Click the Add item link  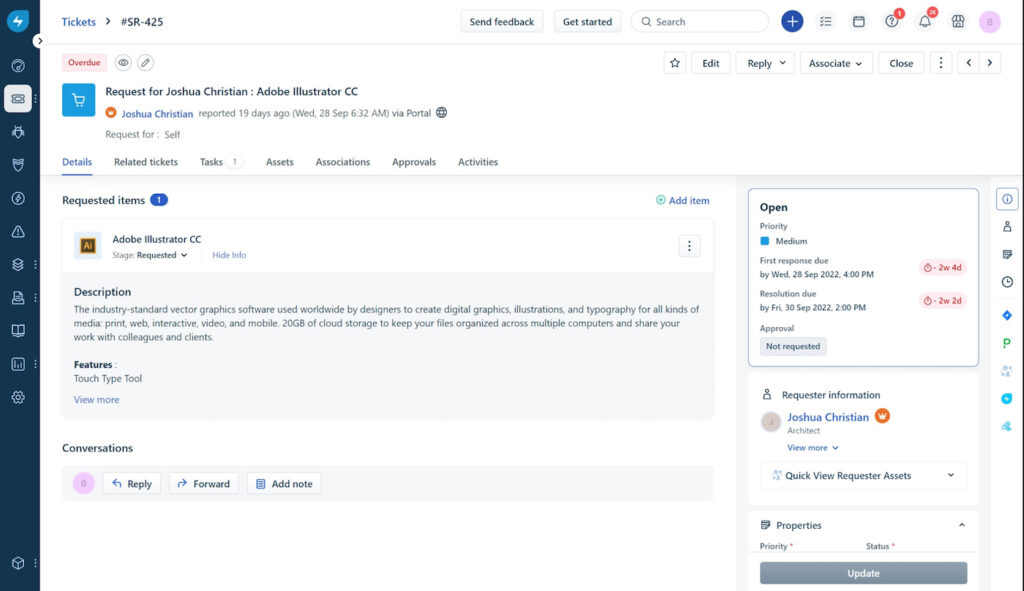point(682,200)
